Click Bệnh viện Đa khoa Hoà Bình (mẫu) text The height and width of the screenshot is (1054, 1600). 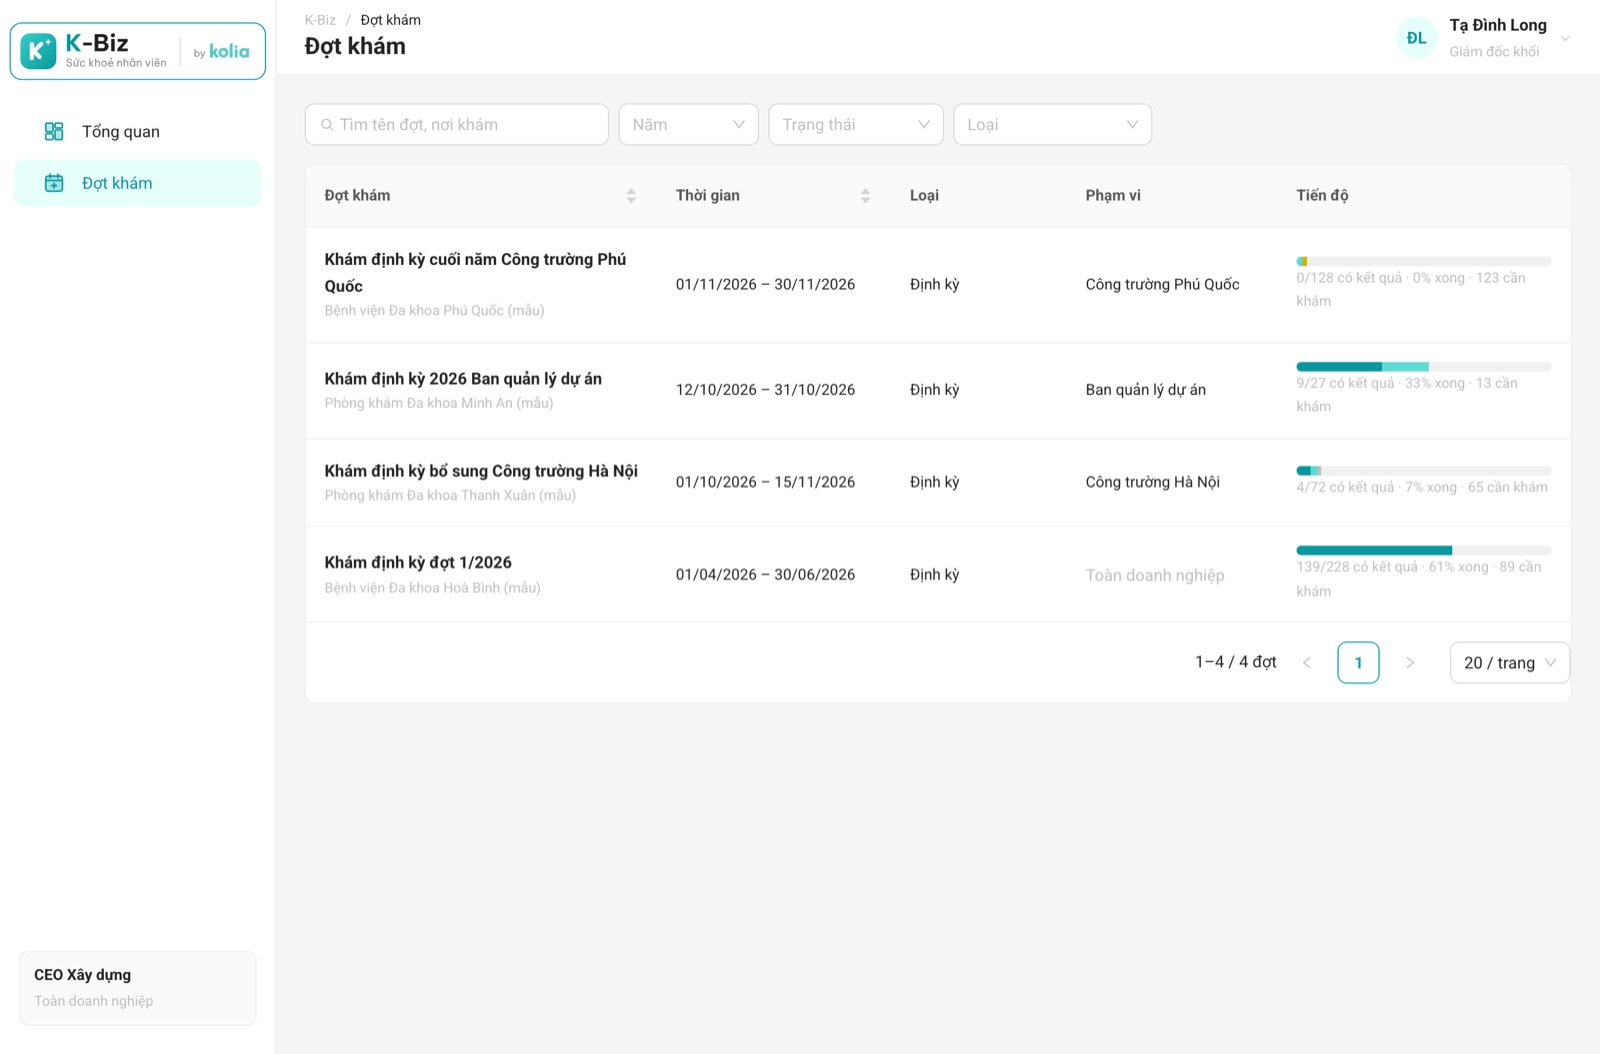433,588
